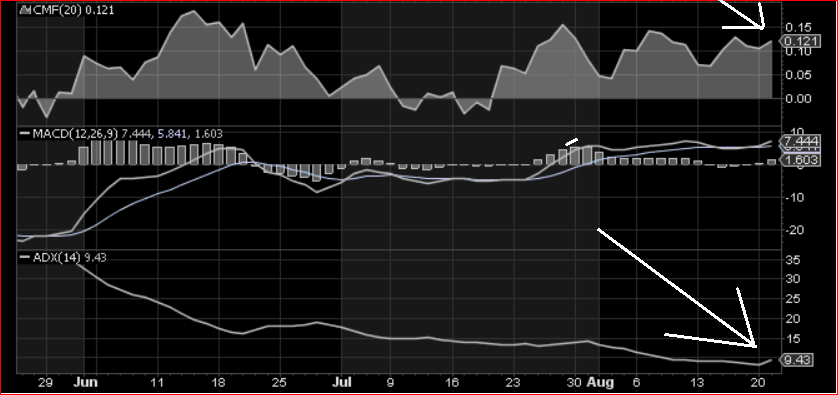Click the 18 label on date axis
Image resolution: width=838 pixels, height=395 pixels.
[x=219, y=383]
